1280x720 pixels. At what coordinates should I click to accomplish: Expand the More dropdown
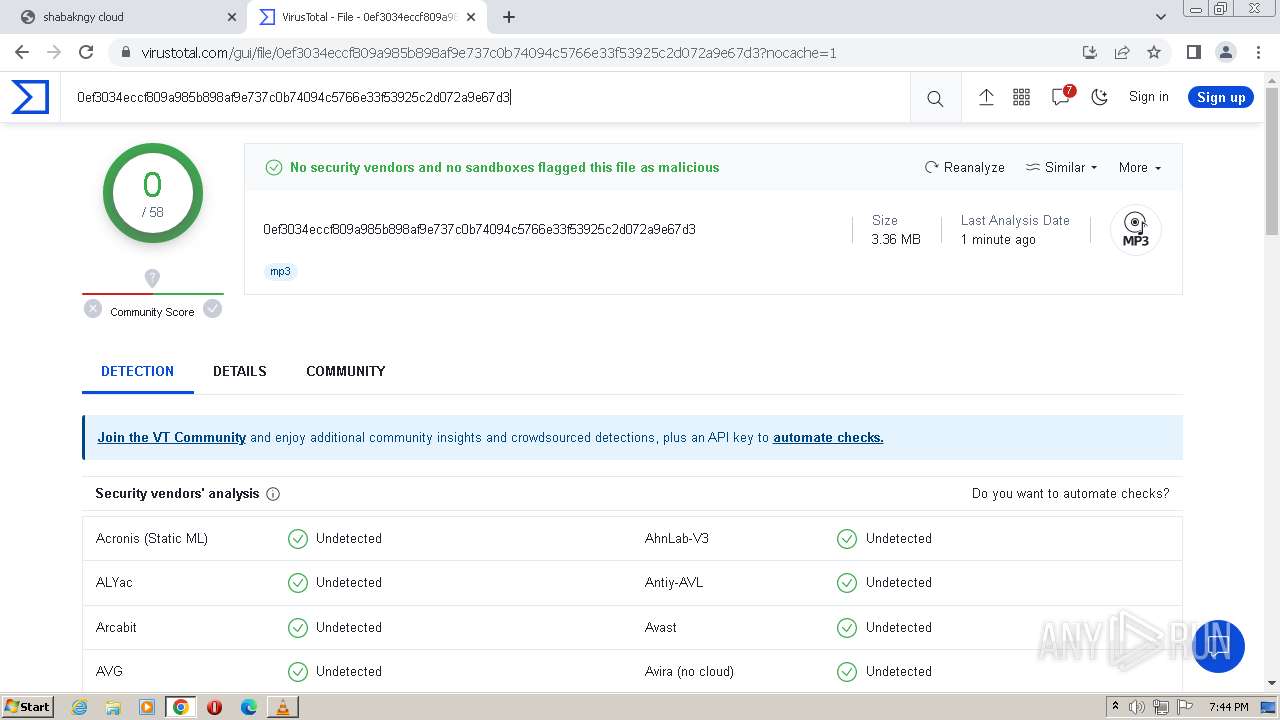click(x=1140, y=167)
